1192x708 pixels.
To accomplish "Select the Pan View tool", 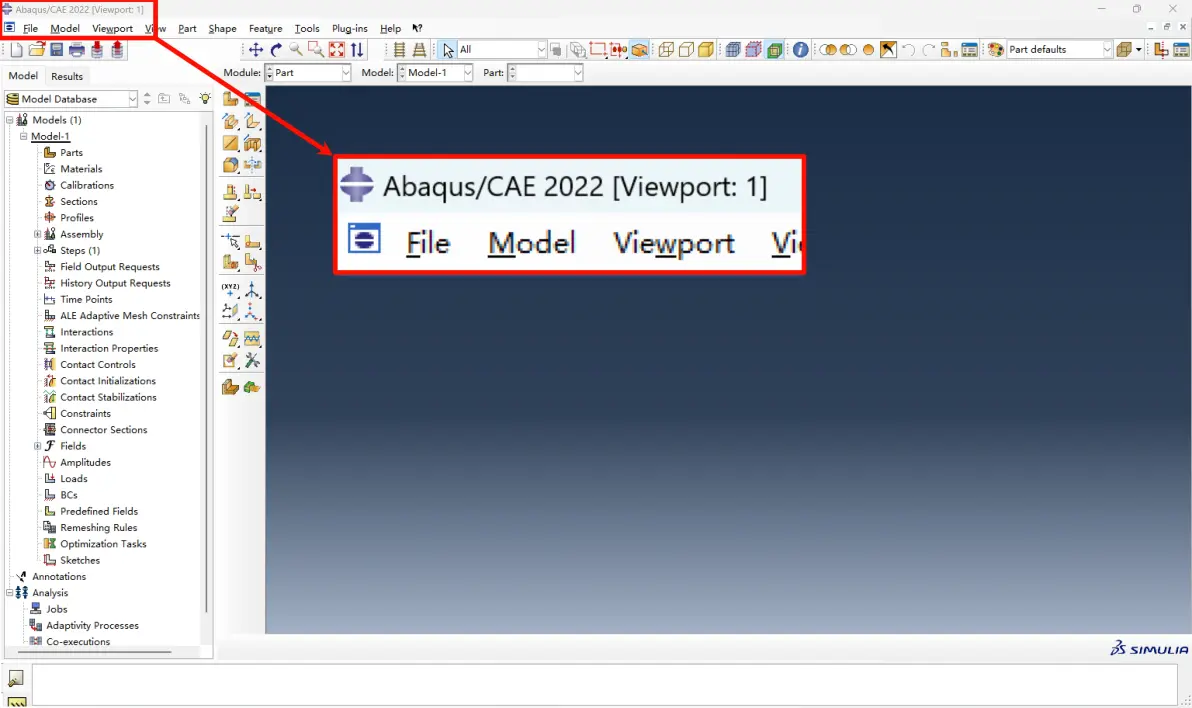I will (x=256, y=50).
